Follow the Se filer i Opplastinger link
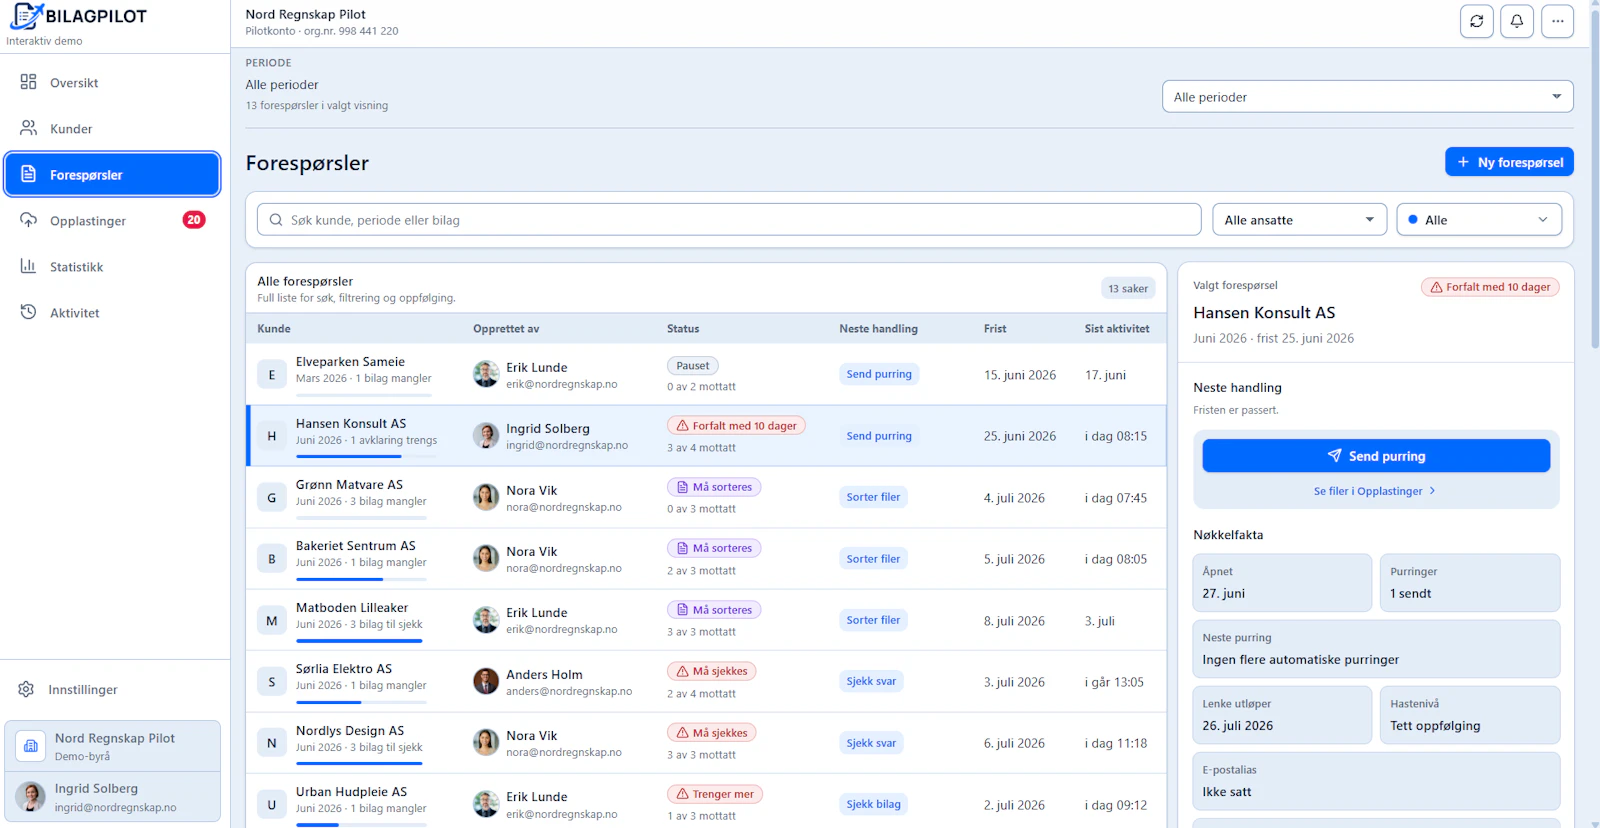Image resolution: width=1600 pixels, height=828 pixels. (1375, 491)
